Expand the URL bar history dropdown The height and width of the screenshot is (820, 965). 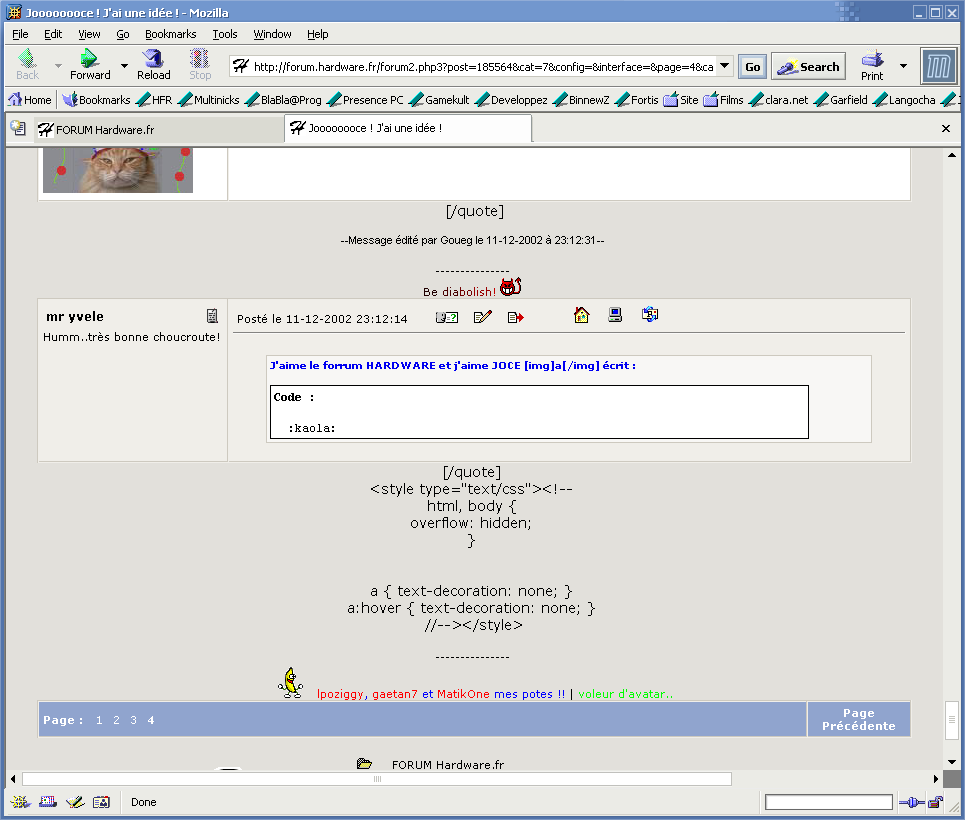coord(725,67)
